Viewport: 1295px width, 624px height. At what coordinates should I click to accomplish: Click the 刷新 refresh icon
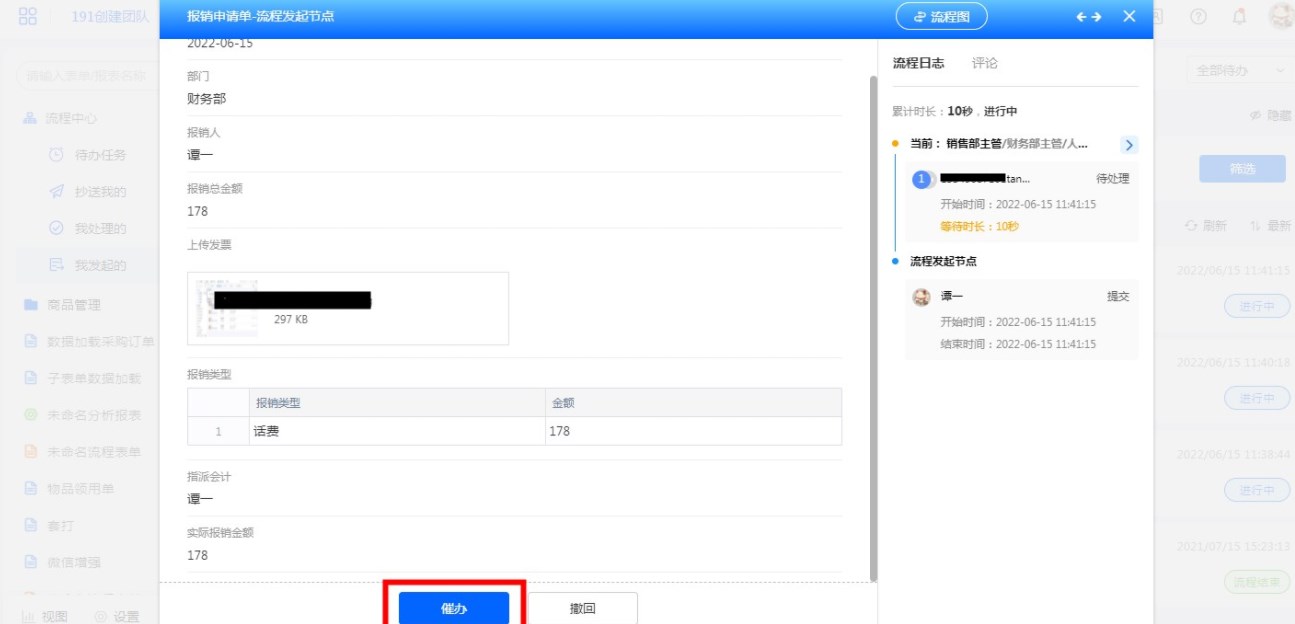tap(1191, 226)
